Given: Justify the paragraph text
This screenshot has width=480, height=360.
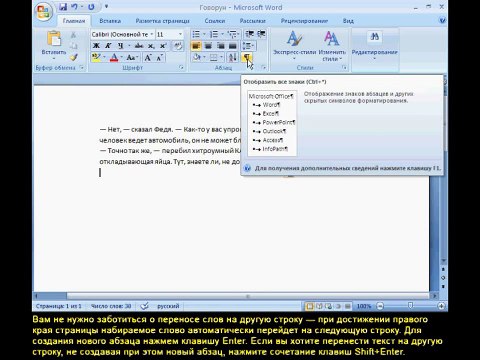Looking at the screenshot, I should point(233,46).
